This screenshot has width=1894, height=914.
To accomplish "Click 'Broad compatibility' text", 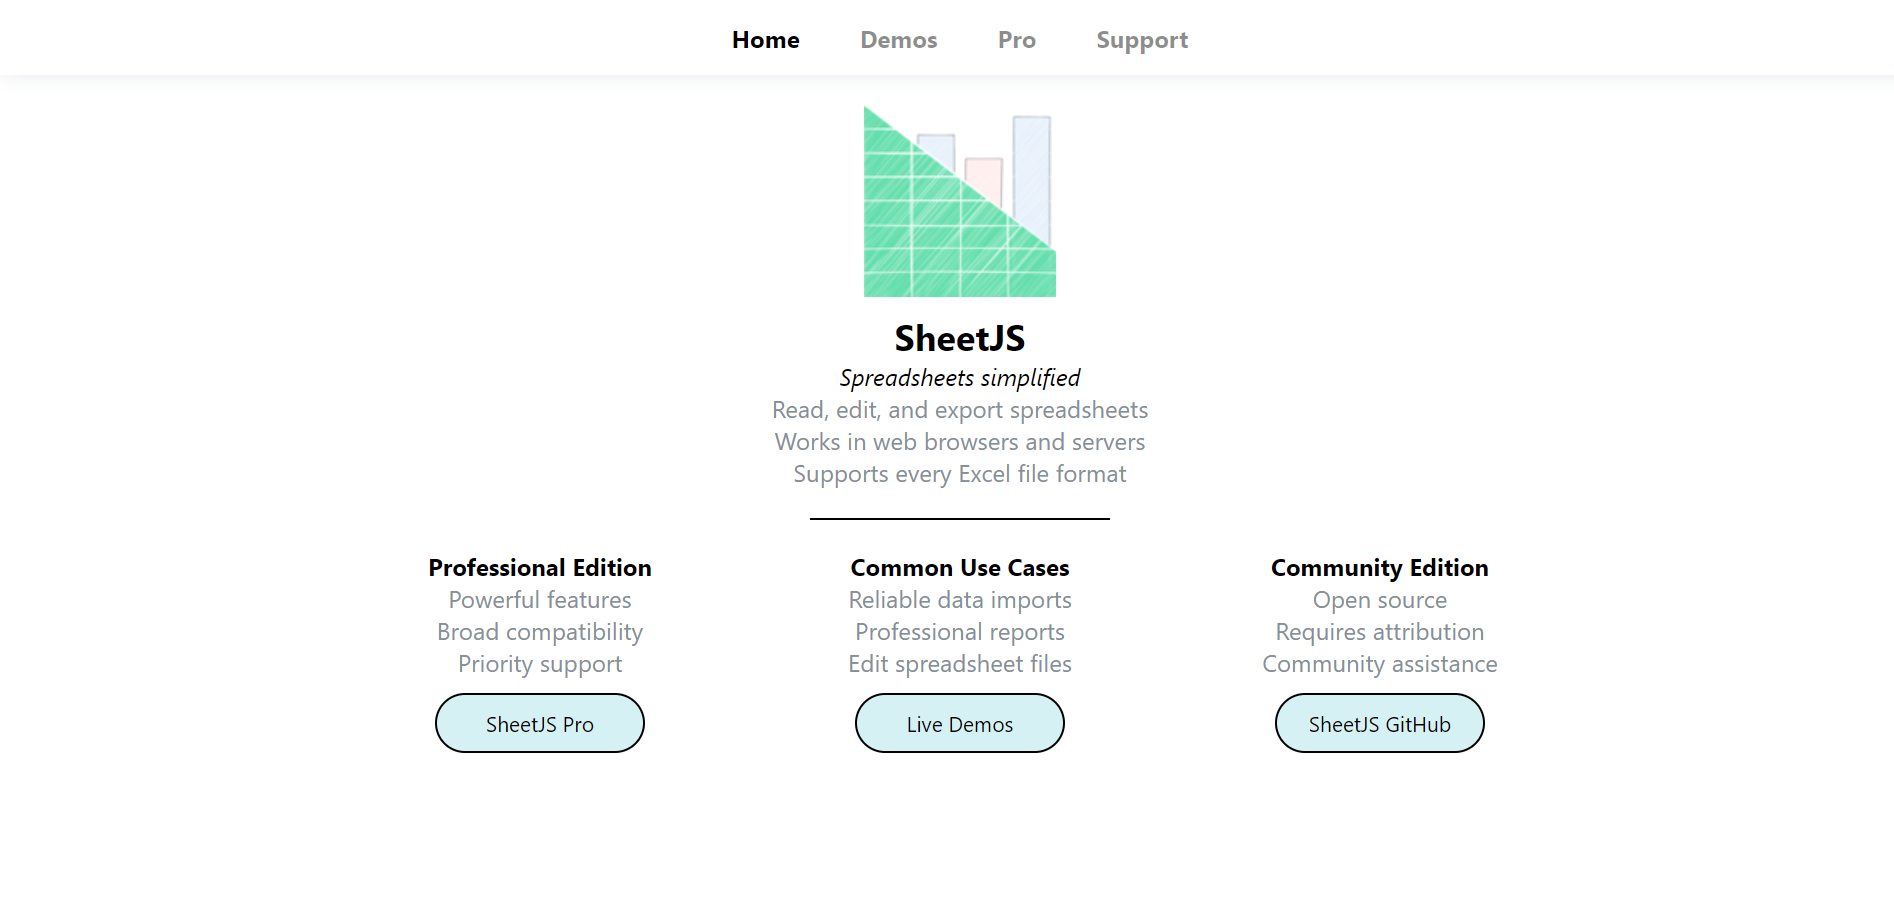I will tap(540, 632).
